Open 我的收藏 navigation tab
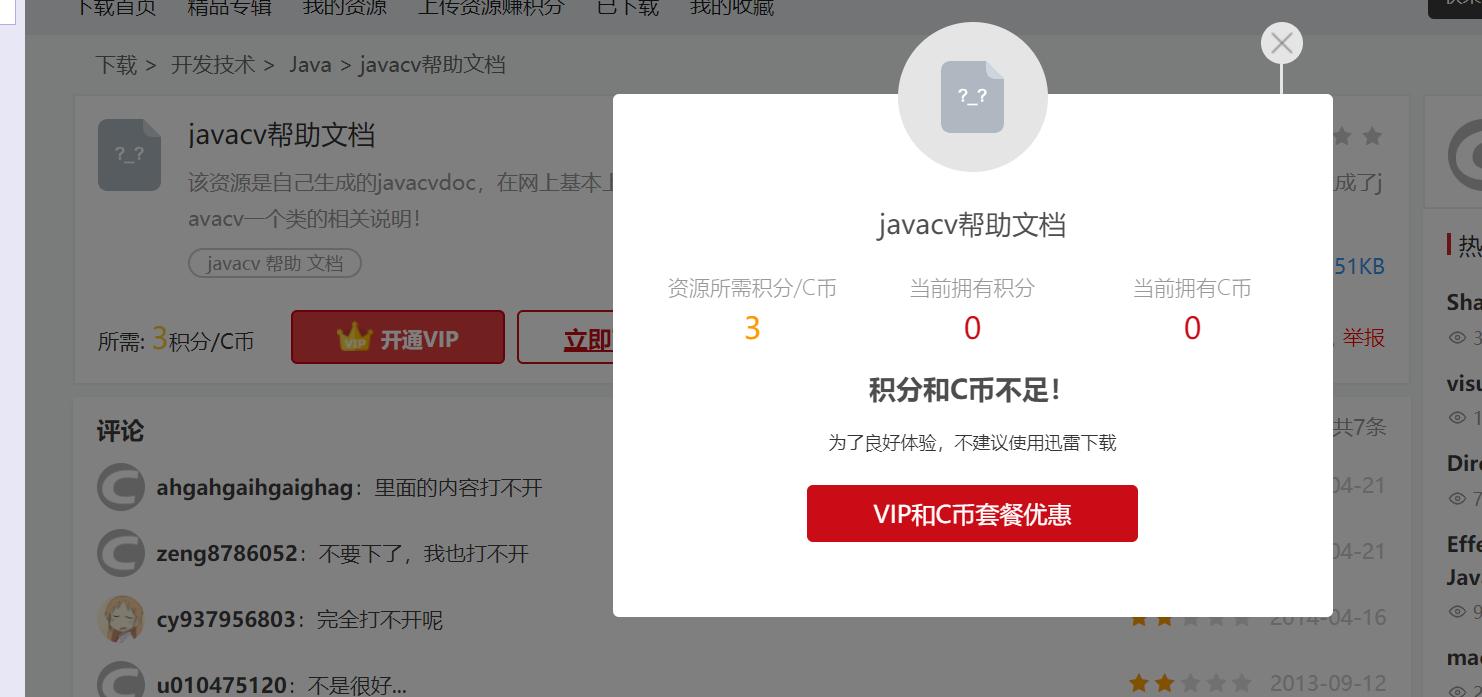This screenshot has width=1482, height=697. pyautogui.click(x=732, y=8)
